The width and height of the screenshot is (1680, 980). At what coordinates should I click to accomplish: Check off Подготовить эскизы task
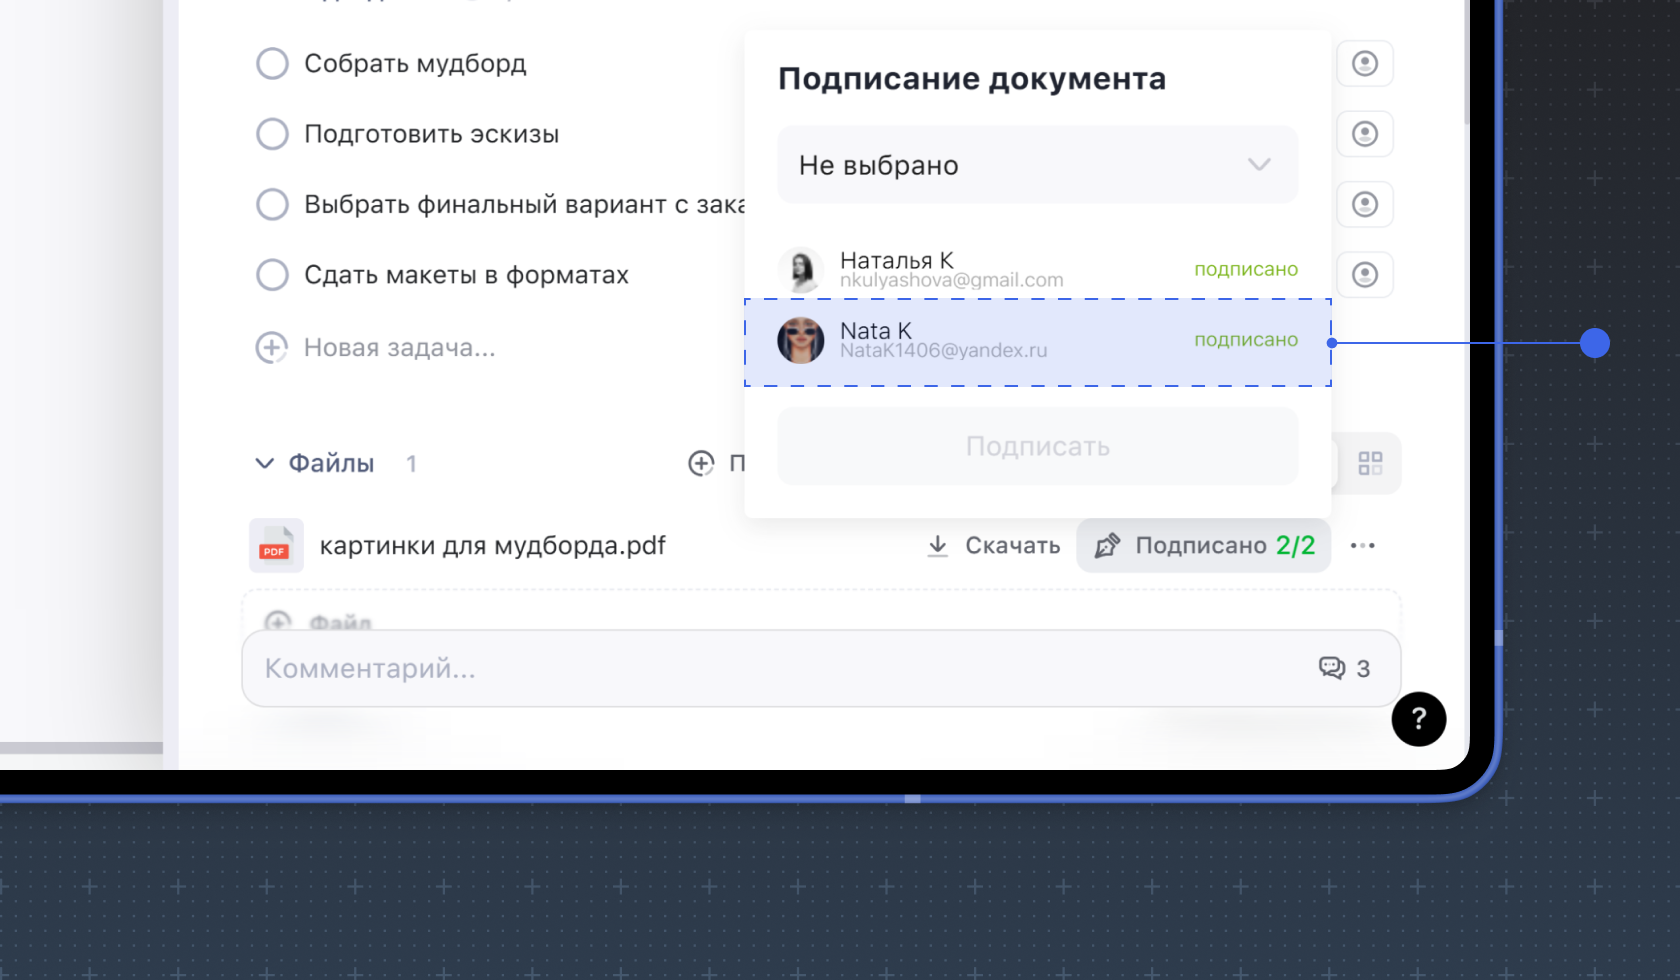[x=272, y=134]
